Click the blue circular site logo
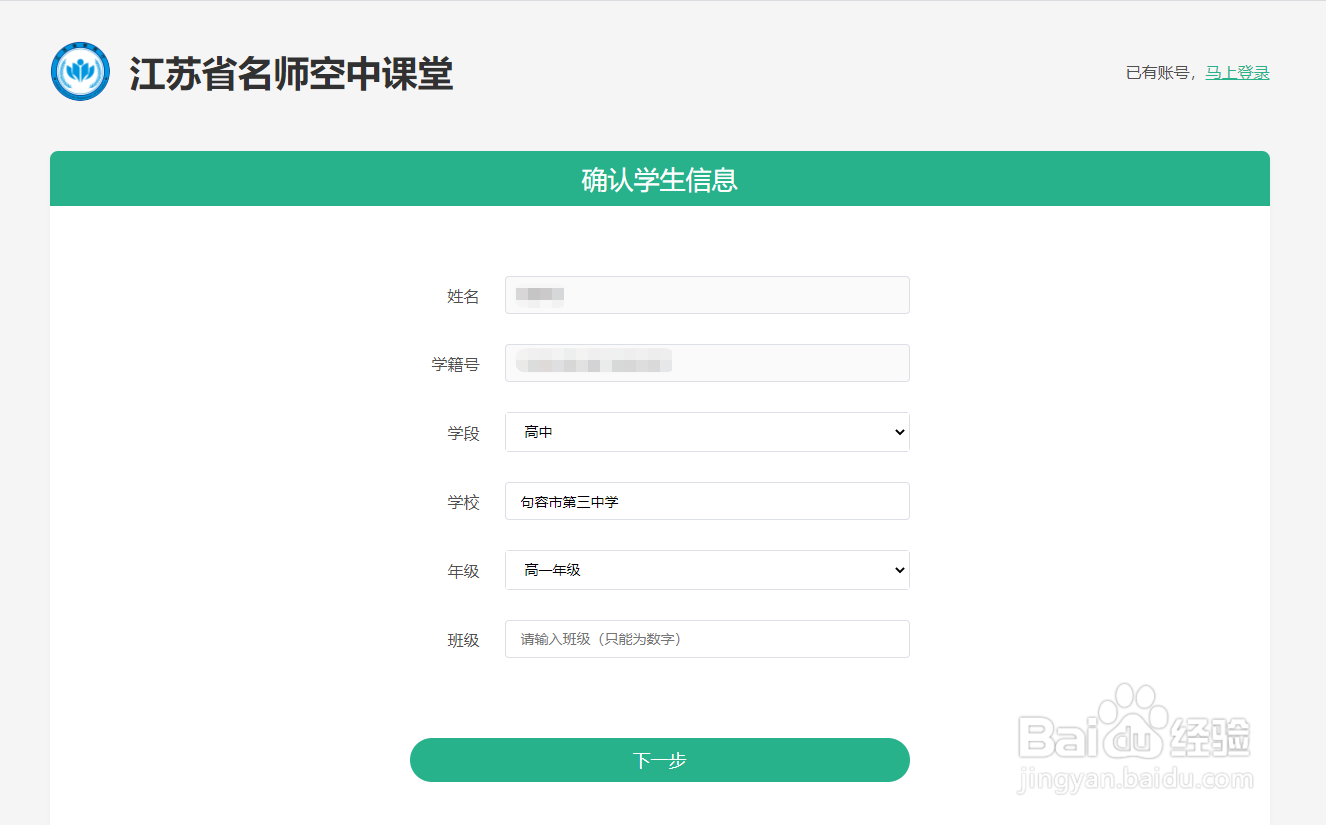Viewport: 1326px width, 825px height. pyautogui.click(x=80, y=72)
